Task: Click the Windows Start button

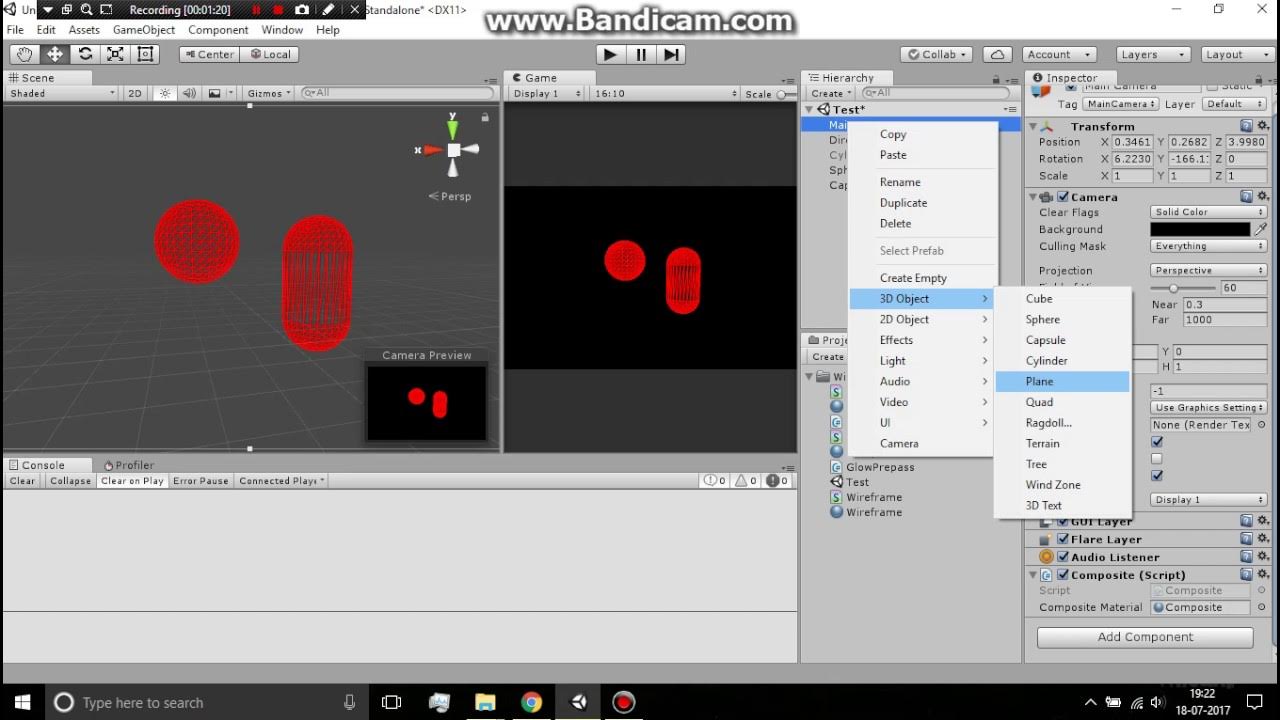Action: [22, 702]
